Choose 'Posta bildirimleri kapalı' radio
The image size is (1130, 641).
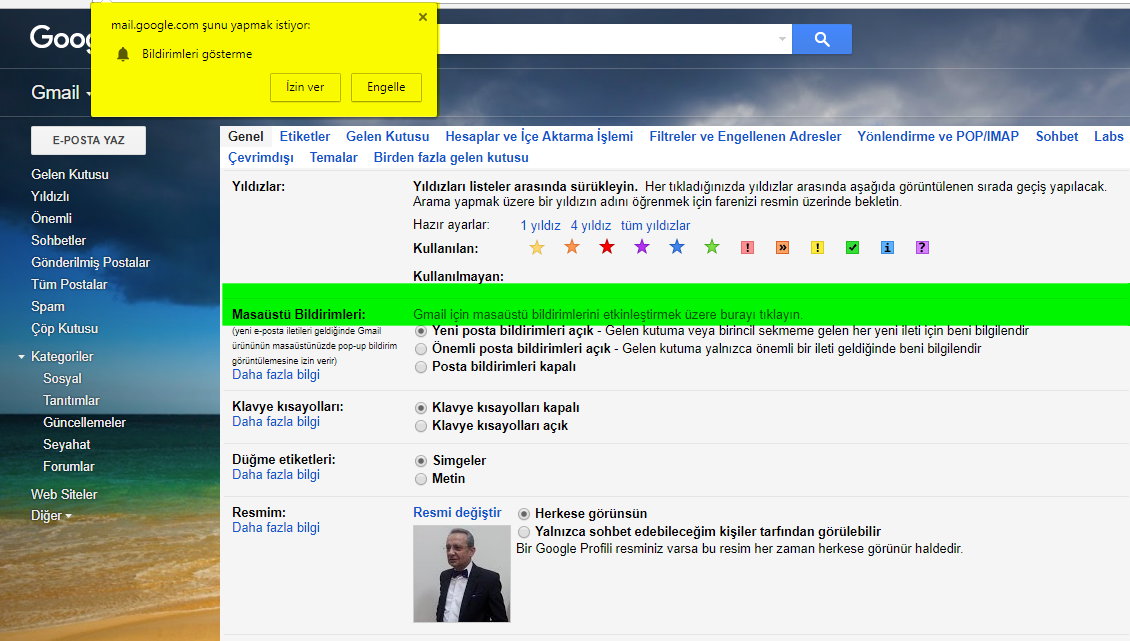point(421,367)
